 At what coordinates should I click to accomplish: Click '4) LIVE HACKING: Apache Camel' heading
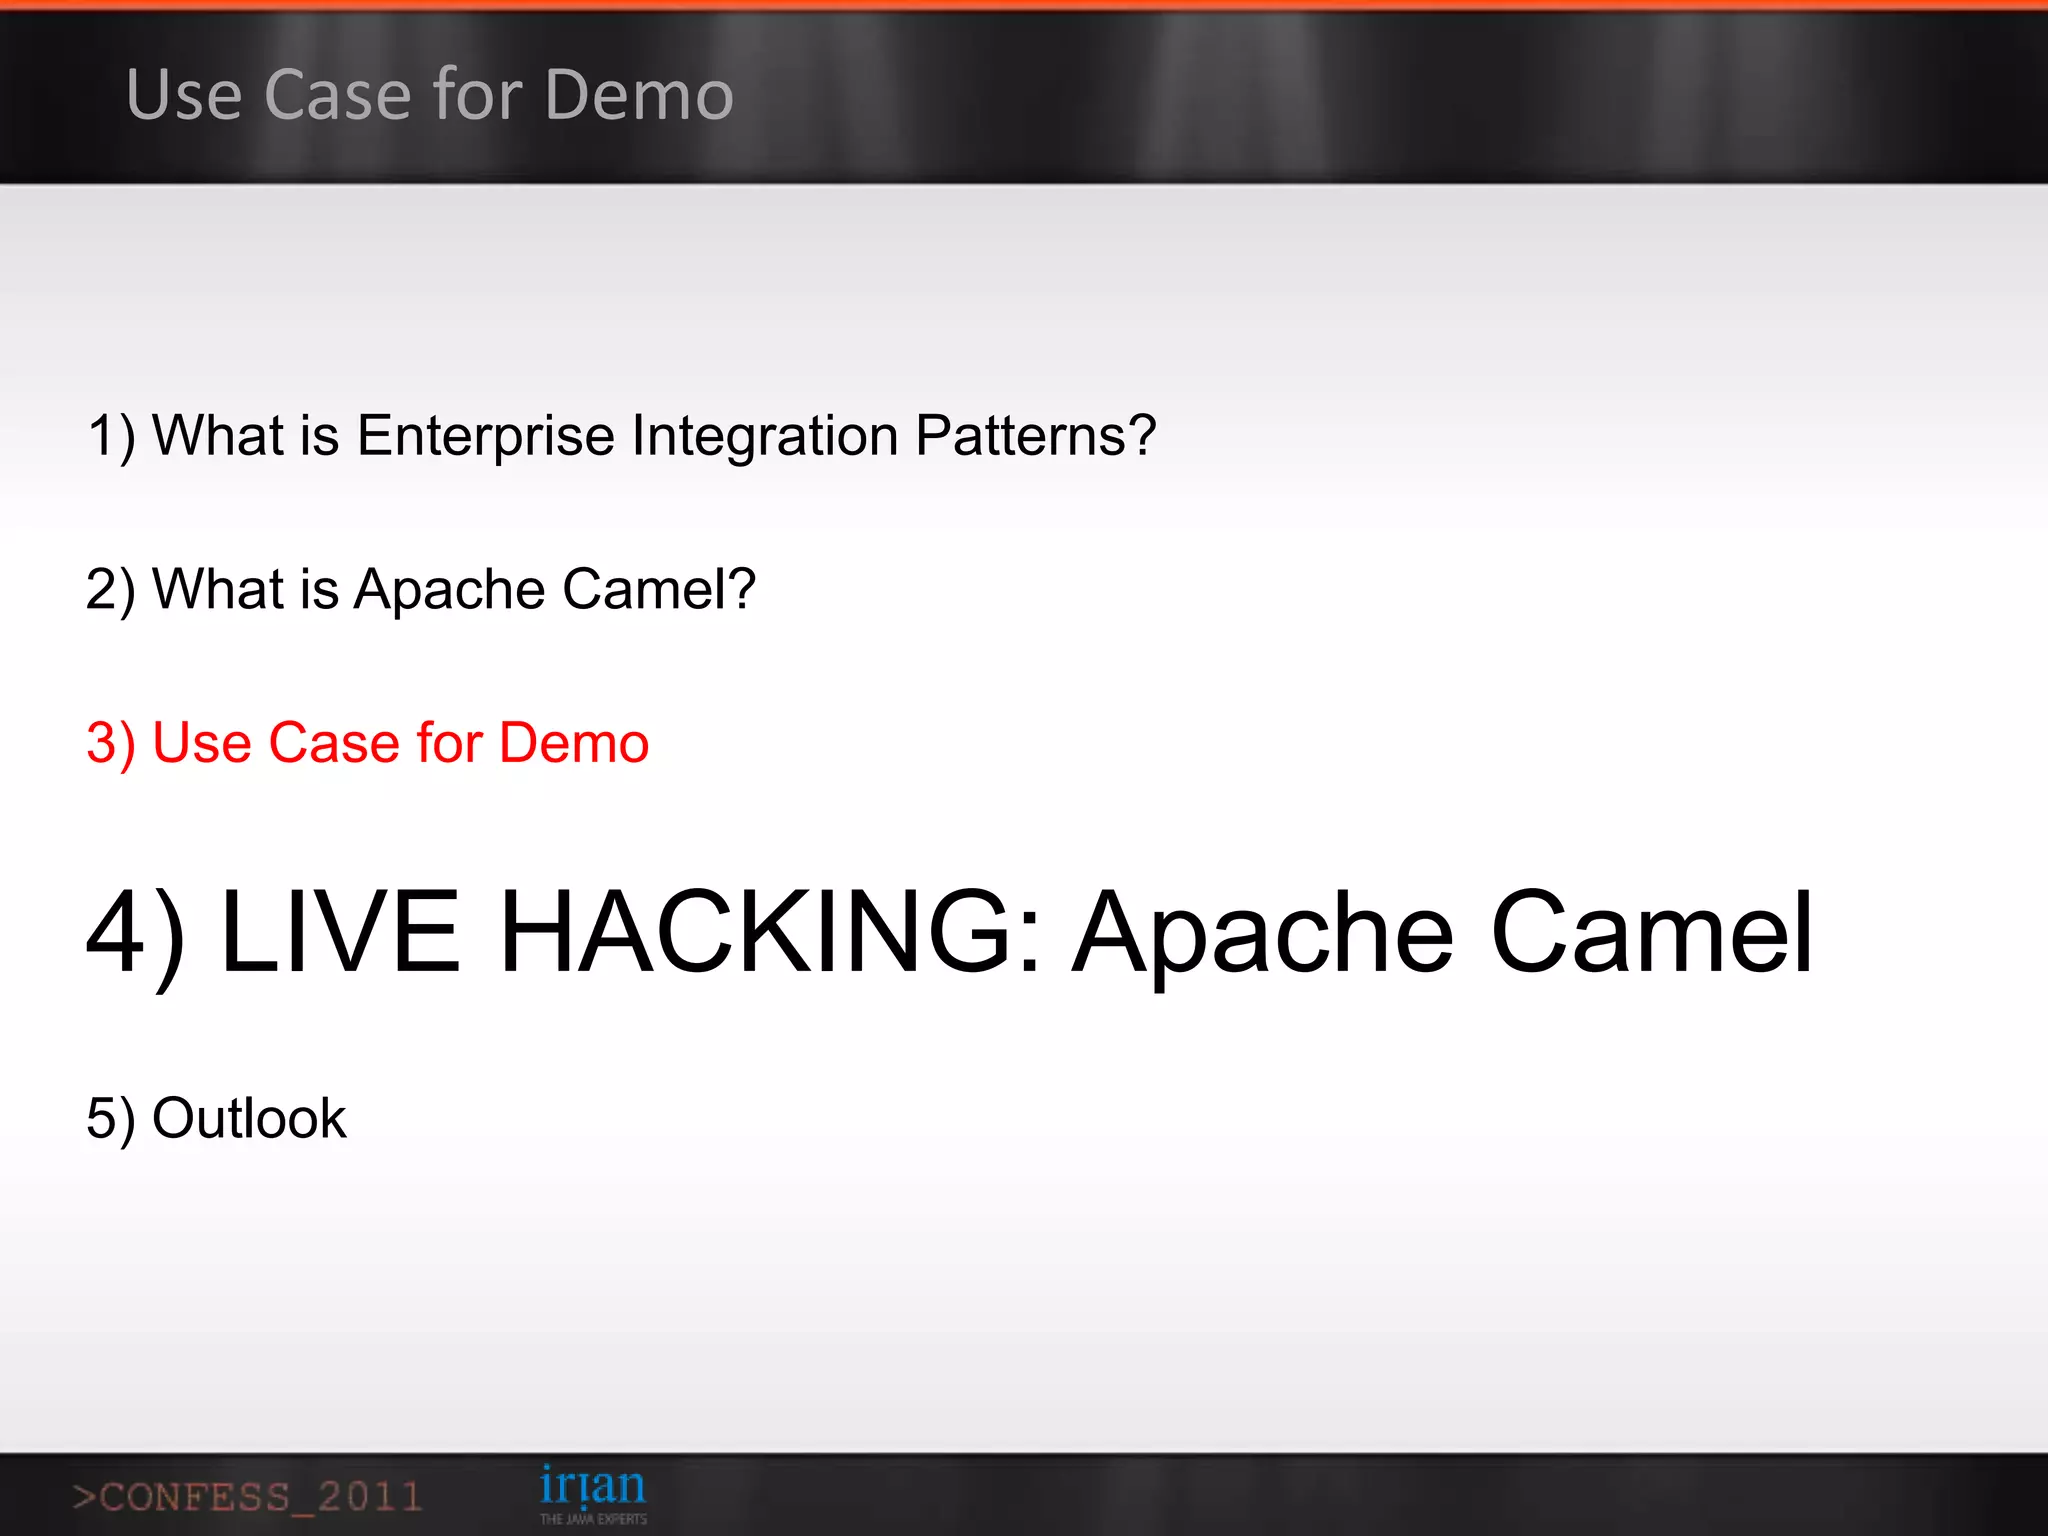click(950, 935)
